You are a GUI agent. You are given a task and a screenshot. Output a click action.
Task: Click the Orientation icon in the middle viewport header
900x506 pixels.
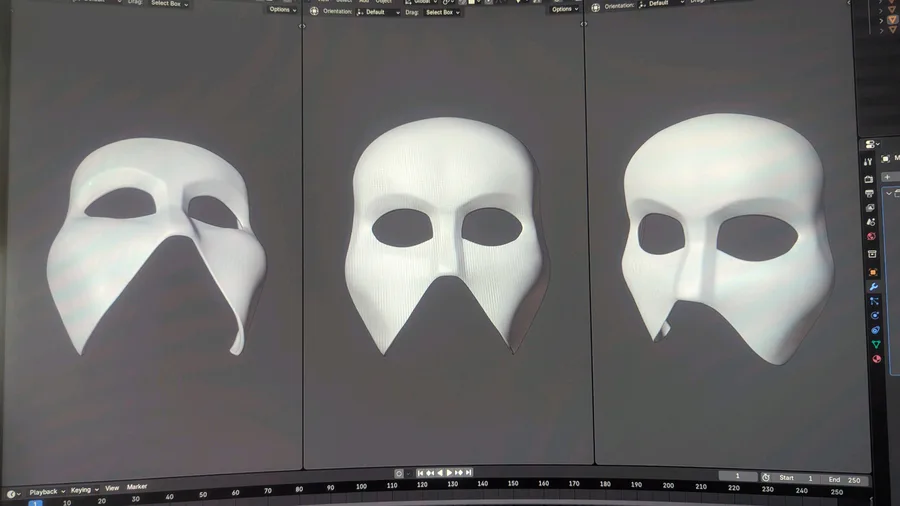tap(314, 11)
